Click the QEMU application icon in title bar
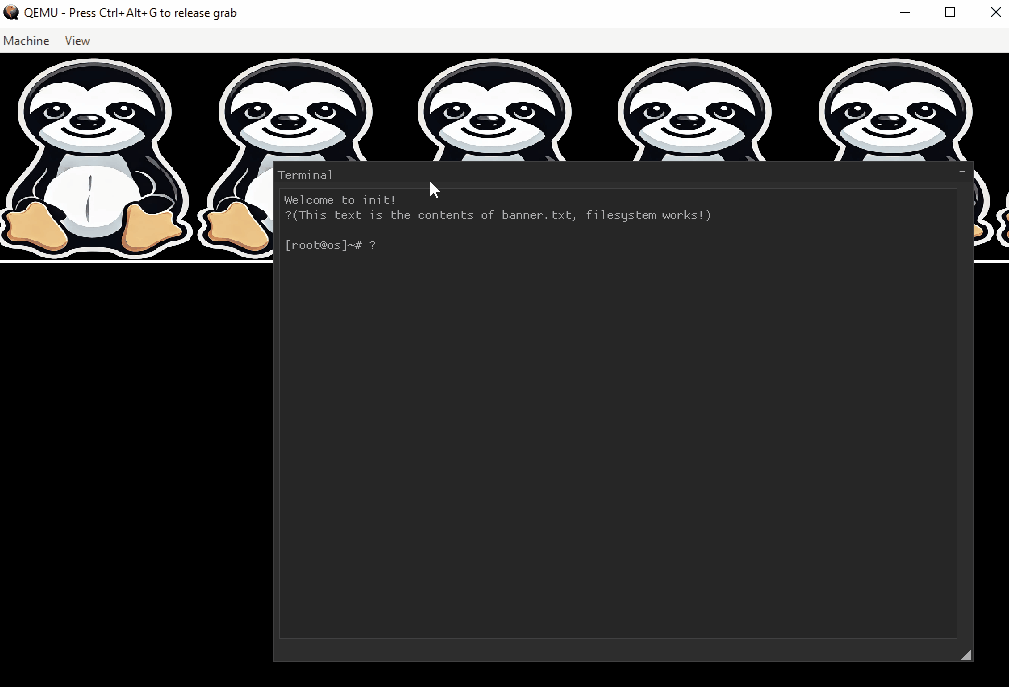Screen dimensions: 1009x687 click(11, 12)
